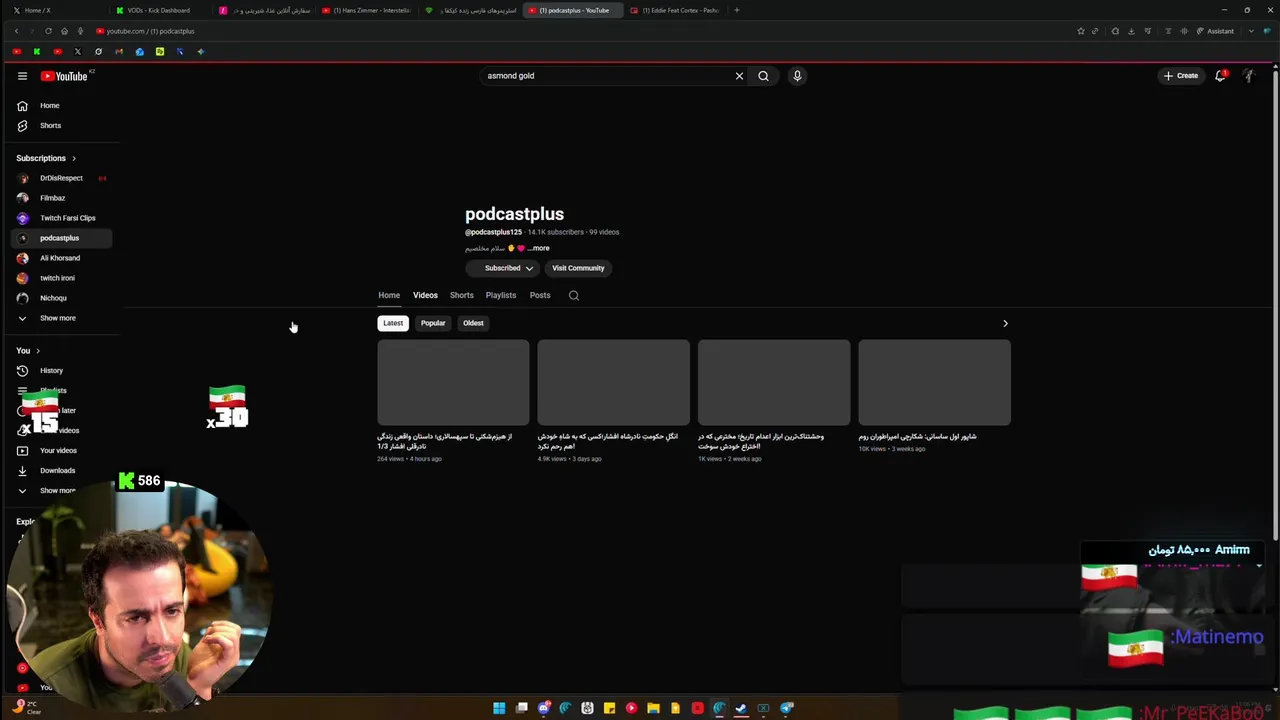
Task: Click the Create button
Action: tap(1181, 76)
